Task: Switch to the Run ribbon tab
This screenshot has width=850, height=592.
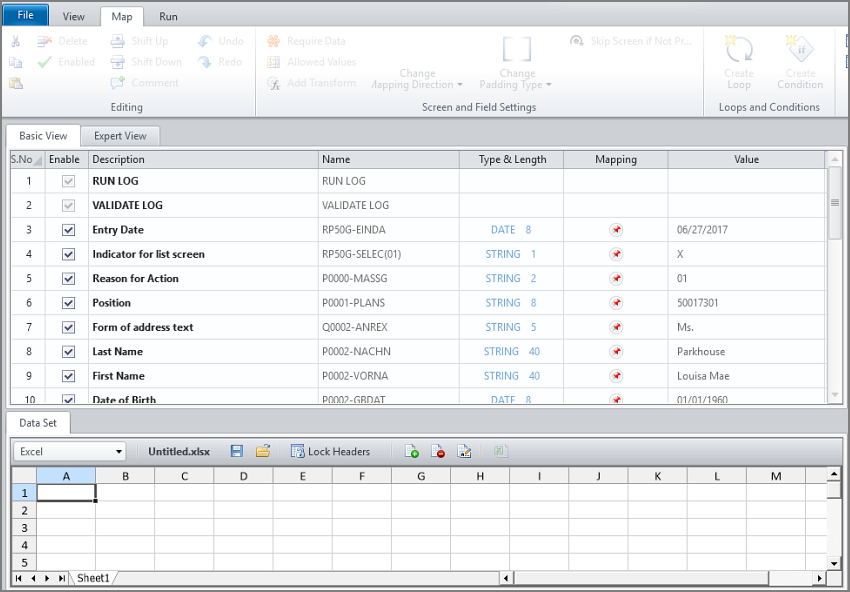Action: click(168, 17)
